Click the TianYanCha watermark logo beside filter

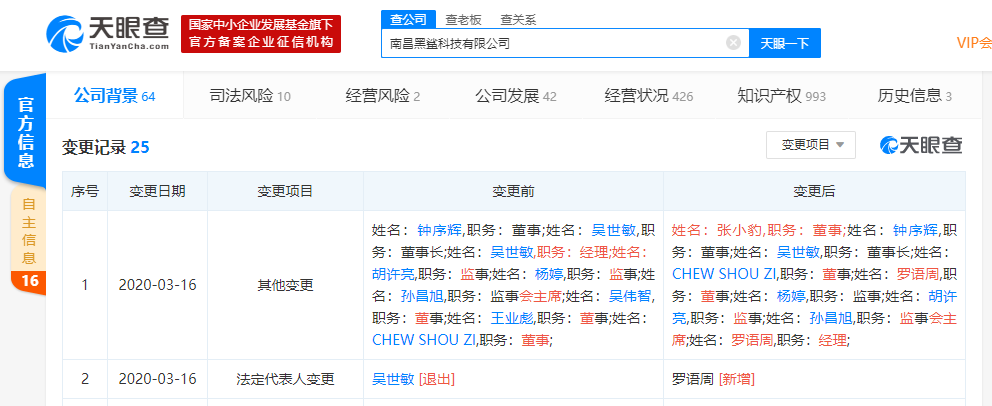921,145
